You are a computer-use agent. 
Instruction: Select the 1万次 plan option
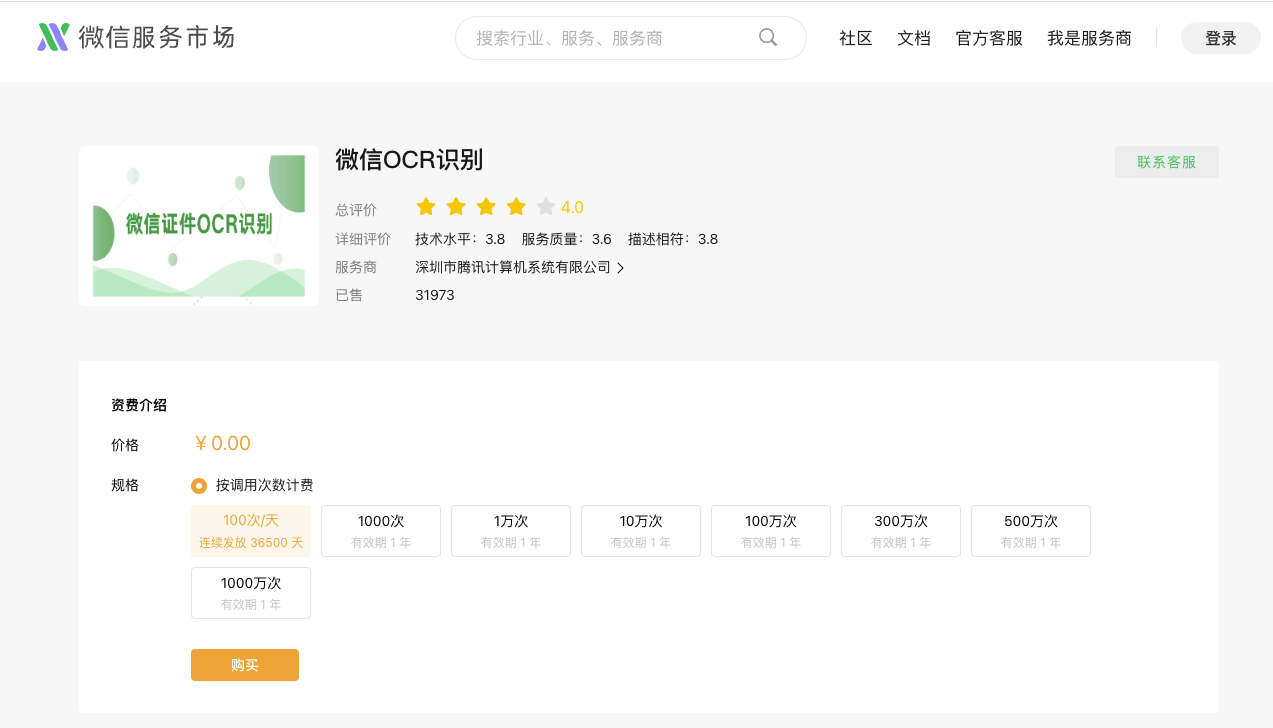(x=511, y=531)
